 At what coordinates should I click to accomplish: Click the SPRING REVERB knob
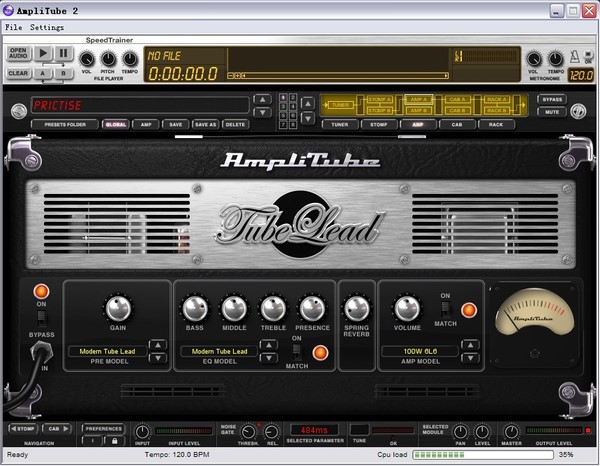357,308
